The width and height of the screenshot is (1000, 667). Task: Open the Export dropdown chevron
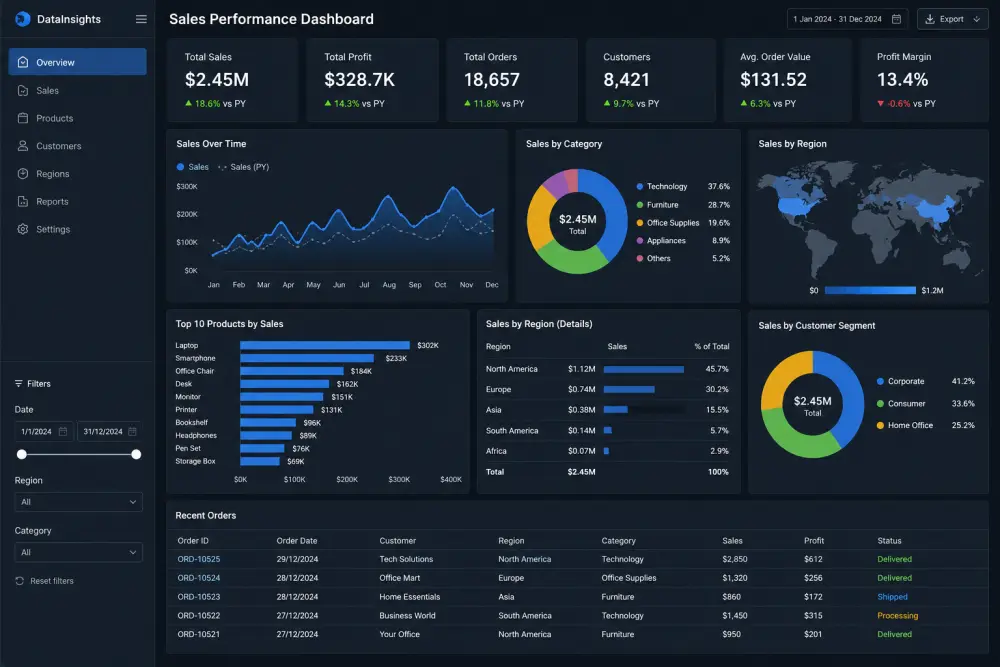click(x=976, y=19)
